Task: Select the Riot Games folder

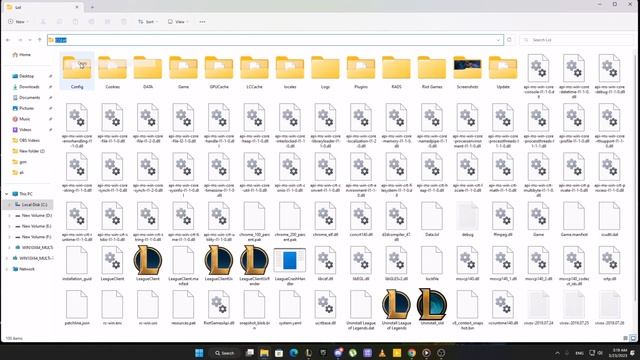Action: coord(432,72)
